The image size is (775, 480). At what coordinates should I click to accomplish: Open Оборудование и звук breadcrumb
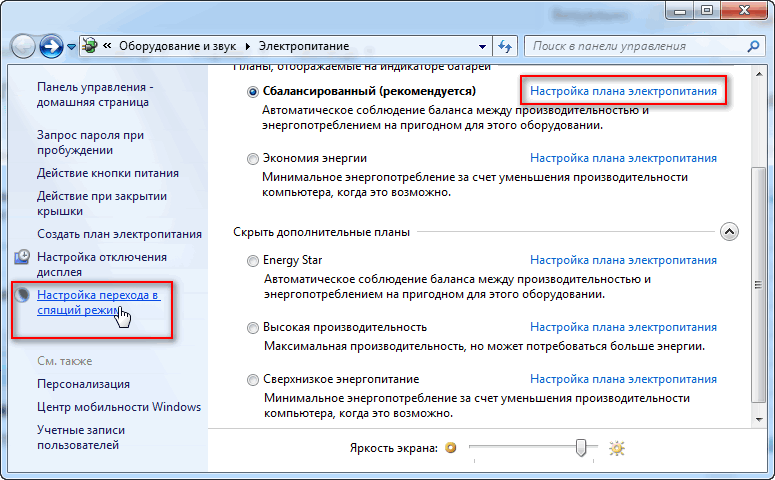pyautogui.click(x=177, y=46)
